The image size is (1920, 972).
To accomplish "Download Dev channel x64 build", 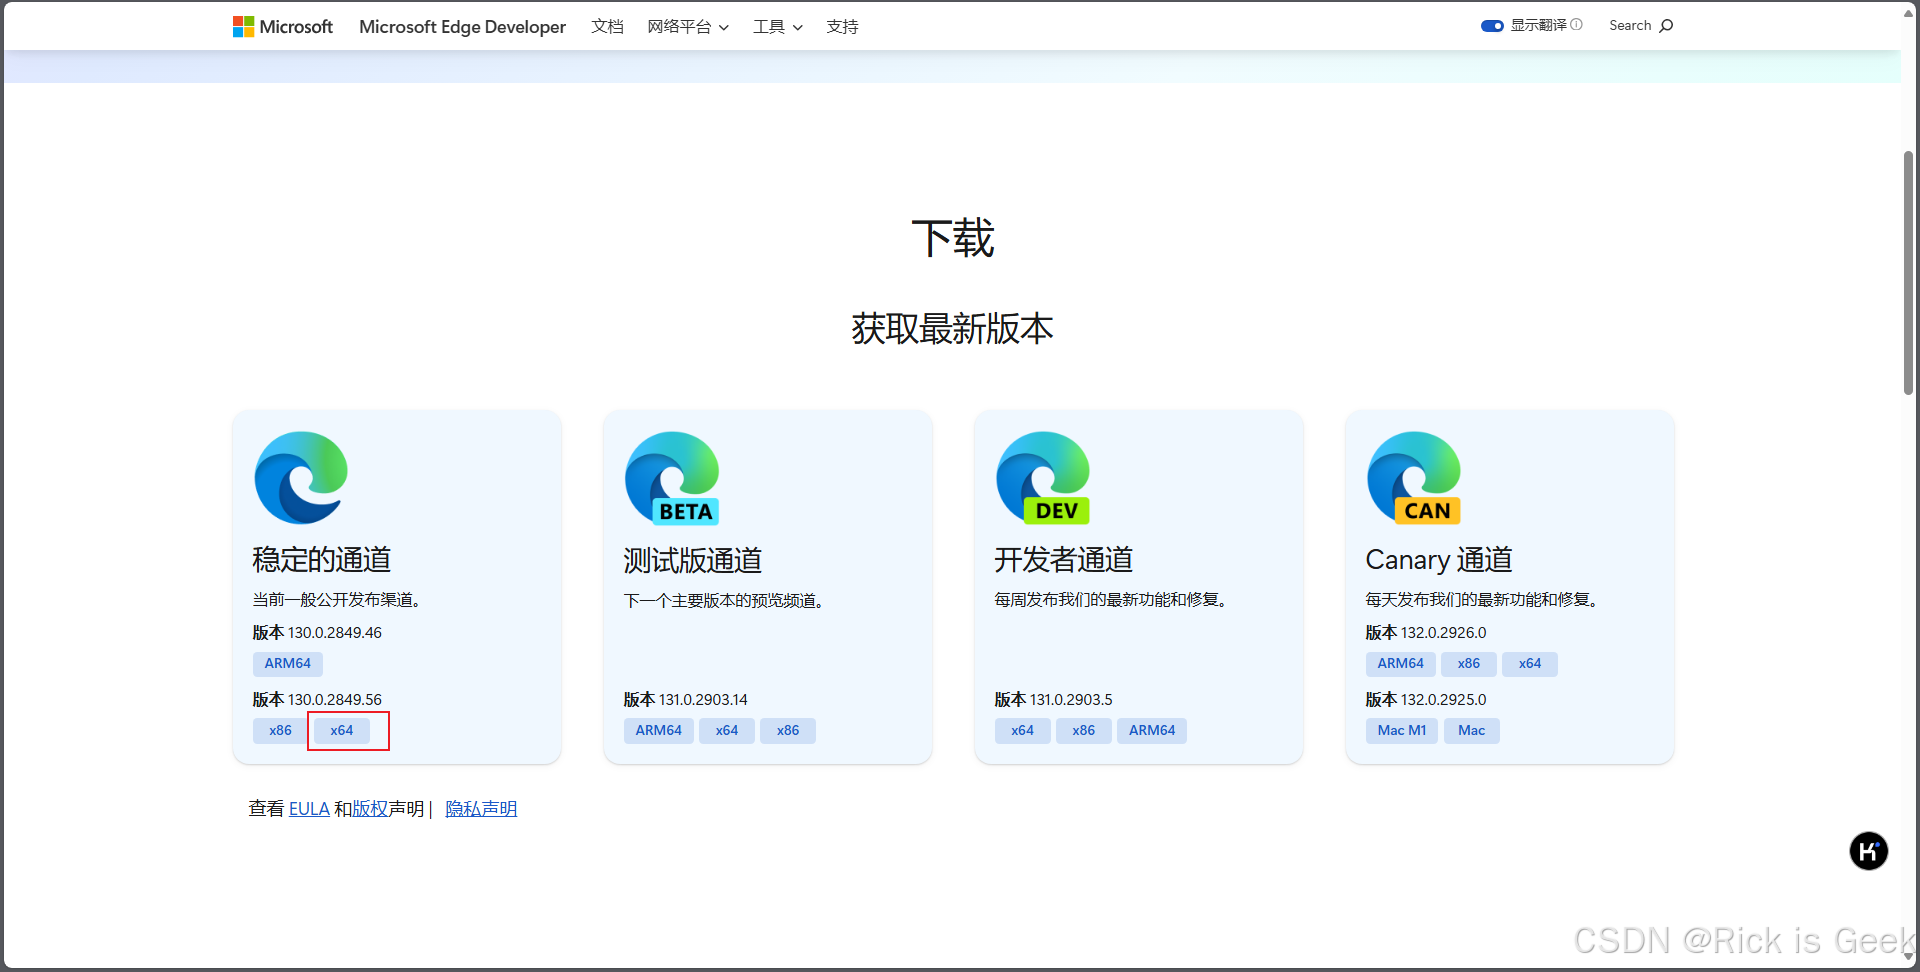I will click(x=1023, y=731).
